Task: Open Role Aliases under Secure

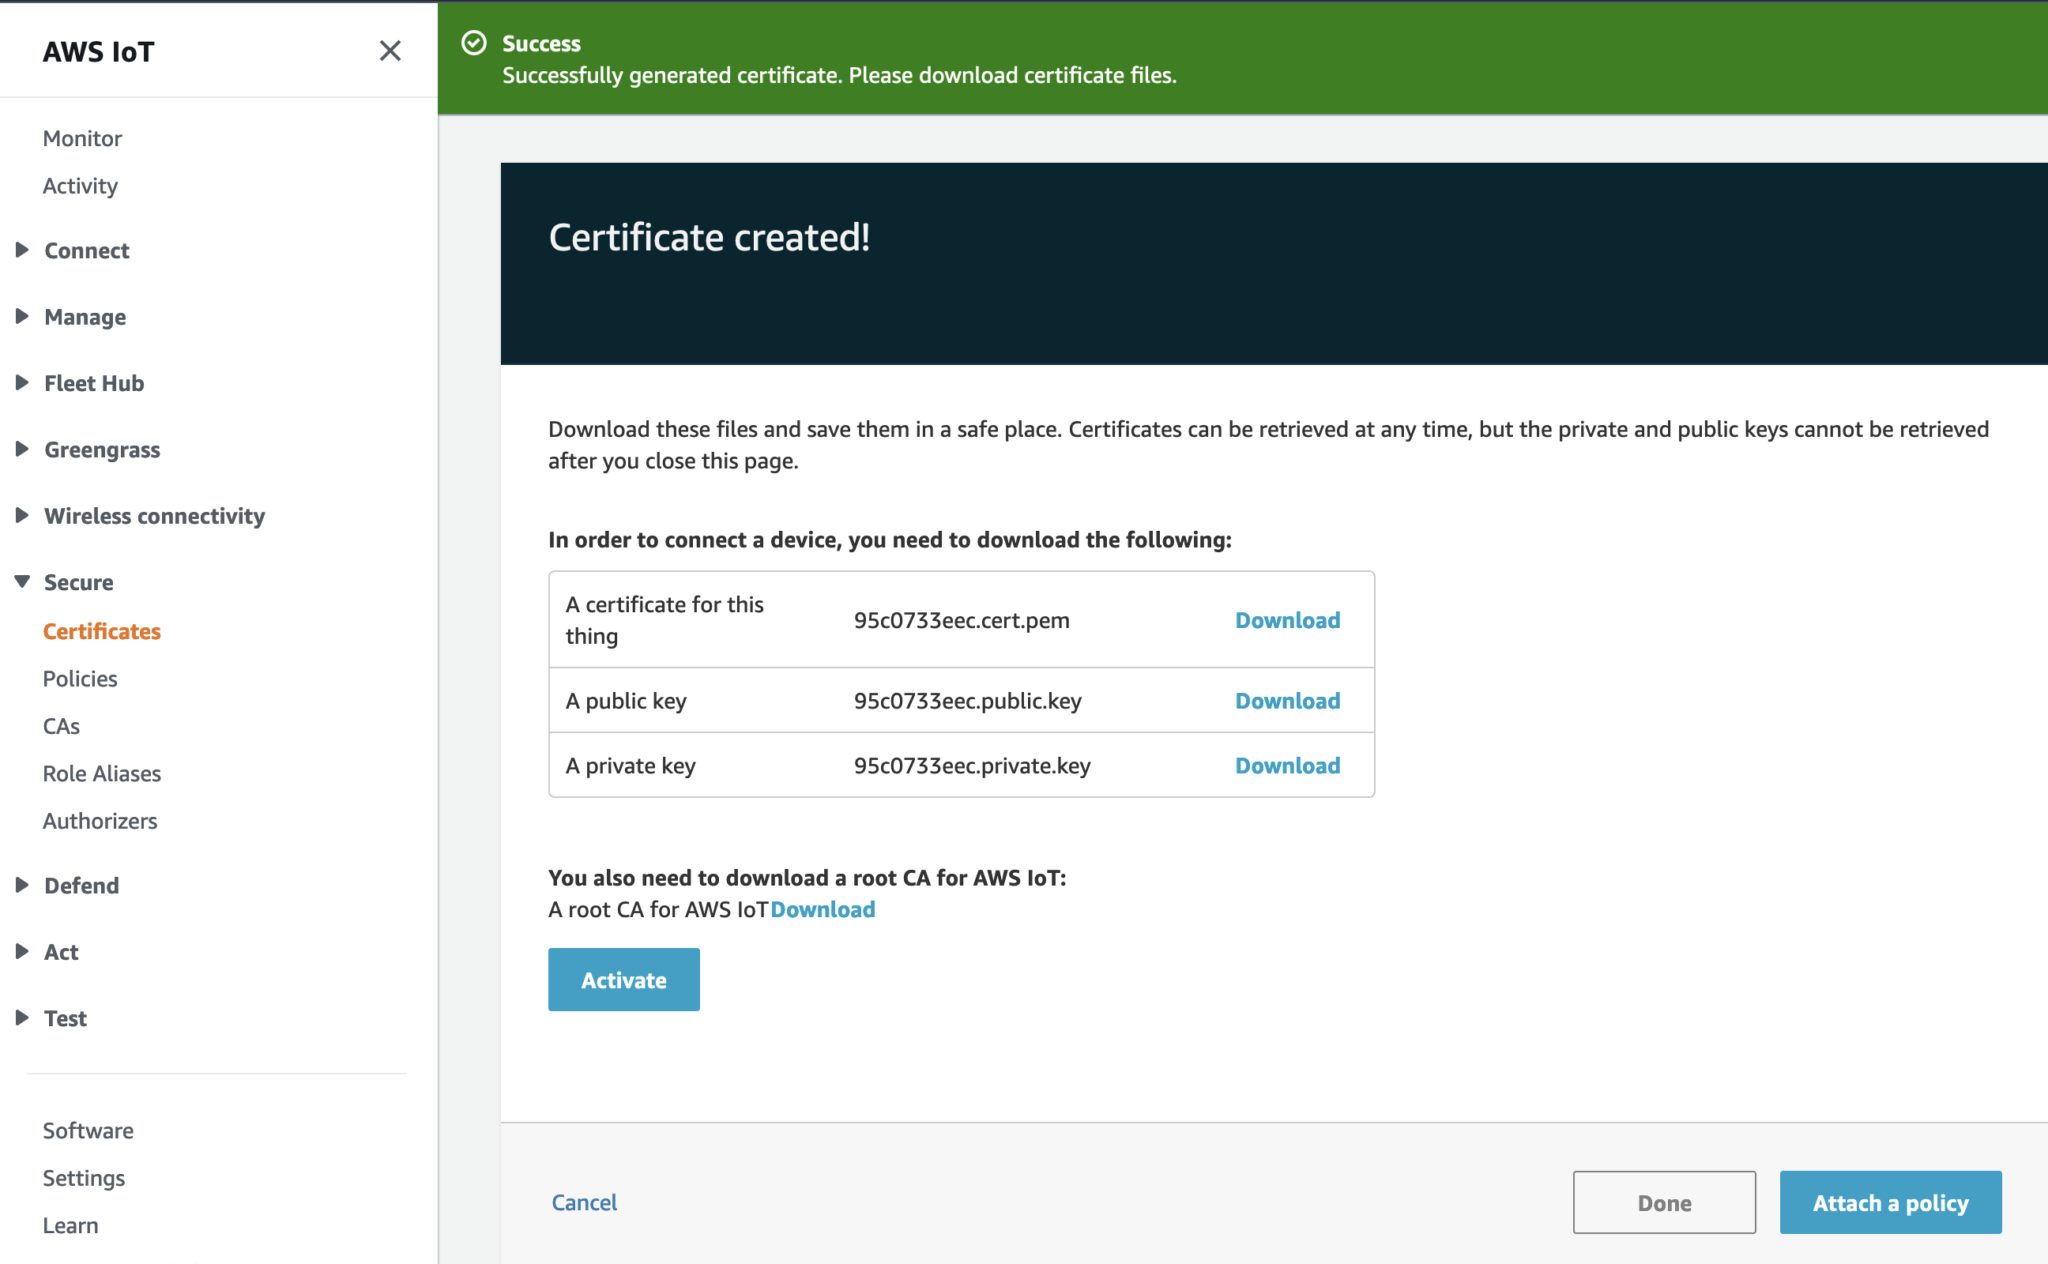Action: 102,773
